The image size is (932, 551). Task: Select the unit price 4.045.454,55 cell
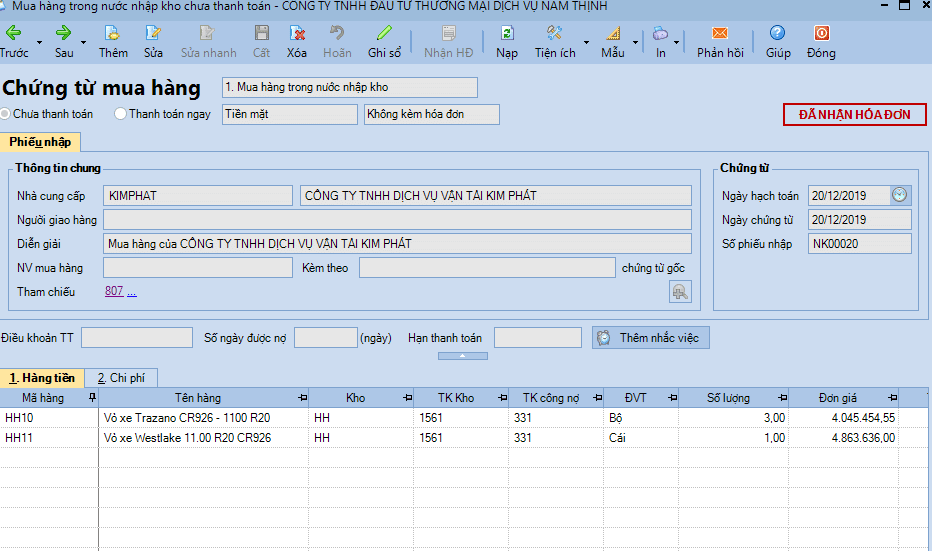[x=843, y=418]
